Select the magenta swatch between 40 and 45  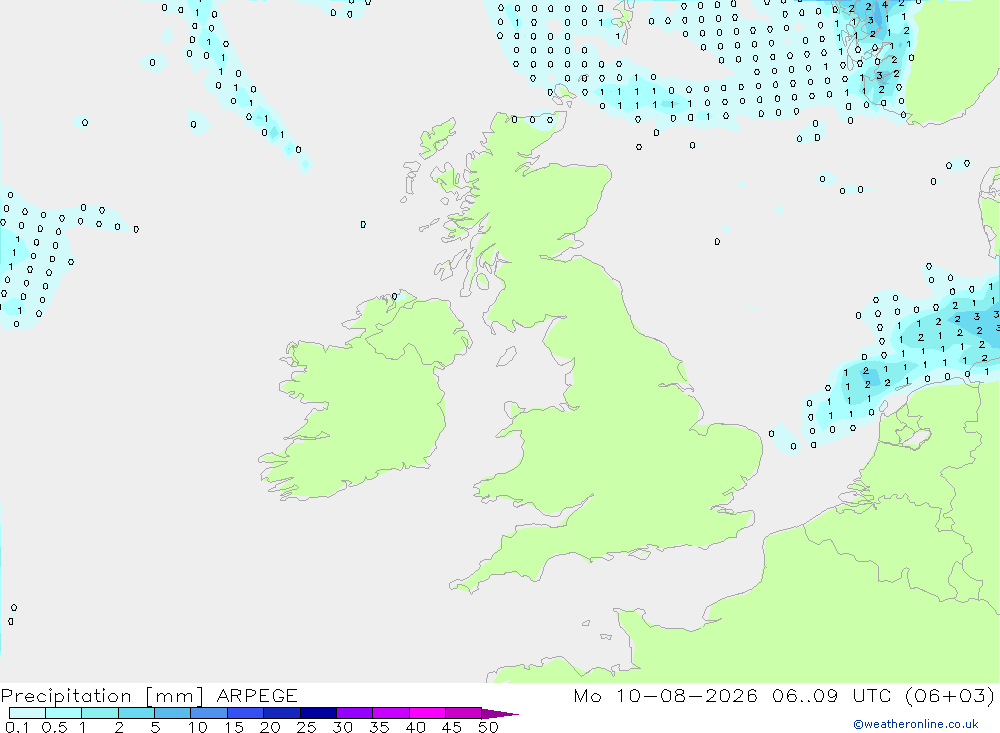point(427,713)
